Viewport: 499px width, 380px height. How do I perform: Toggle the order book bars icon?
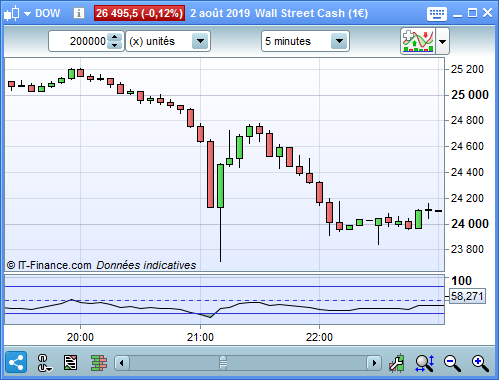99,363
